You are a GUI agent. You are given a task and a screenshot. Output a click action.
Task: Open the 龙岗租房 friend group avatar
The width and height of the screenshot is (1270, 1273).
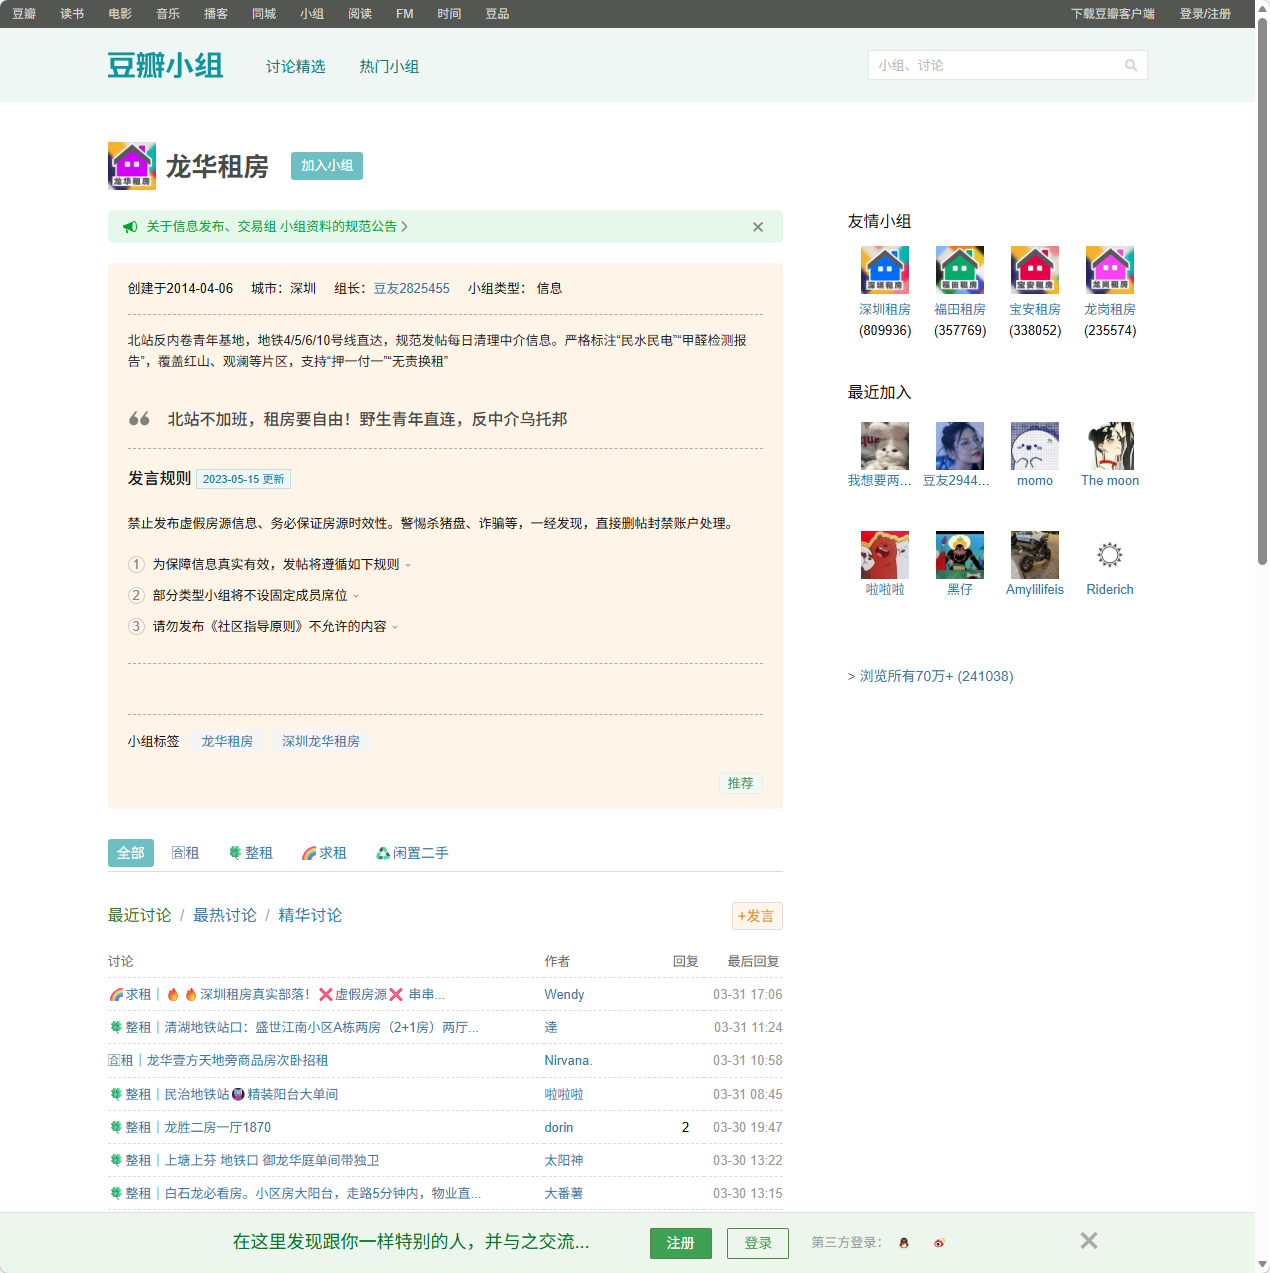pos(1109,270)
